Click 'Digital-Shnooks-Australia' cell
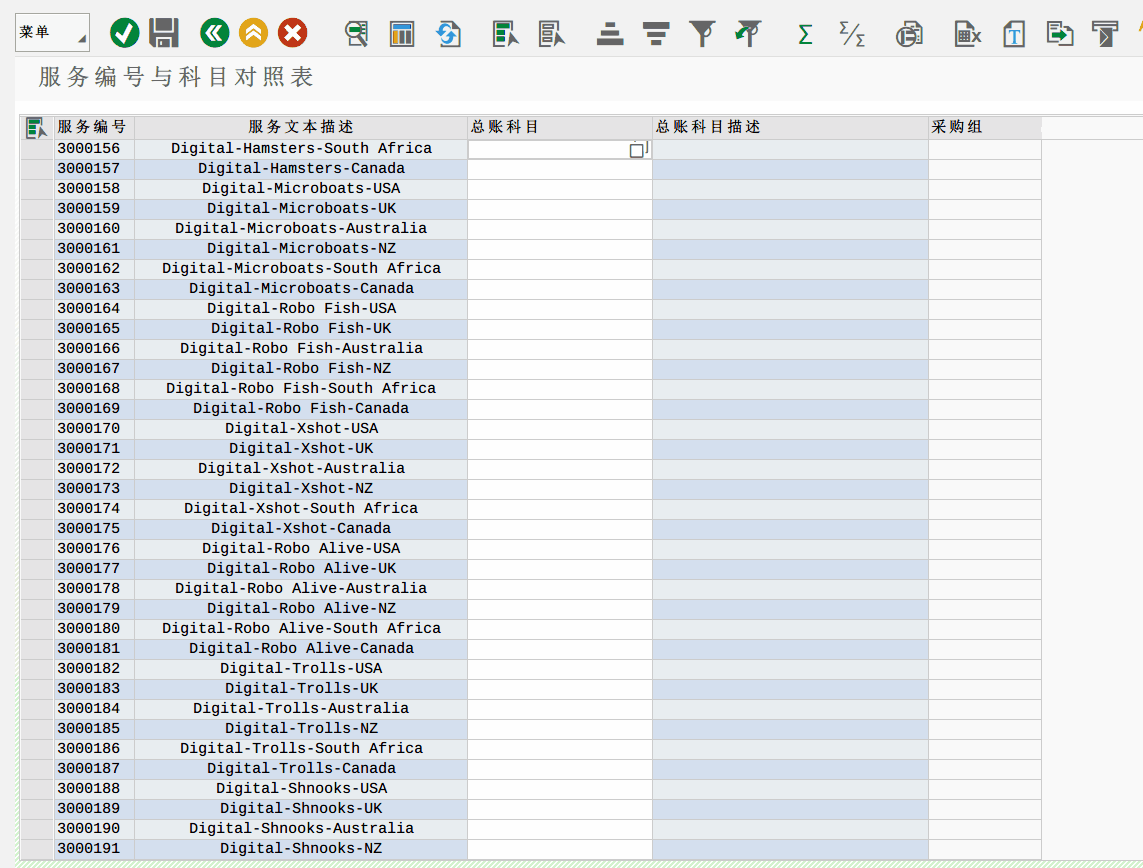Image resolution: width=1143 pixels, height=868 pixels. click(301, 829)
